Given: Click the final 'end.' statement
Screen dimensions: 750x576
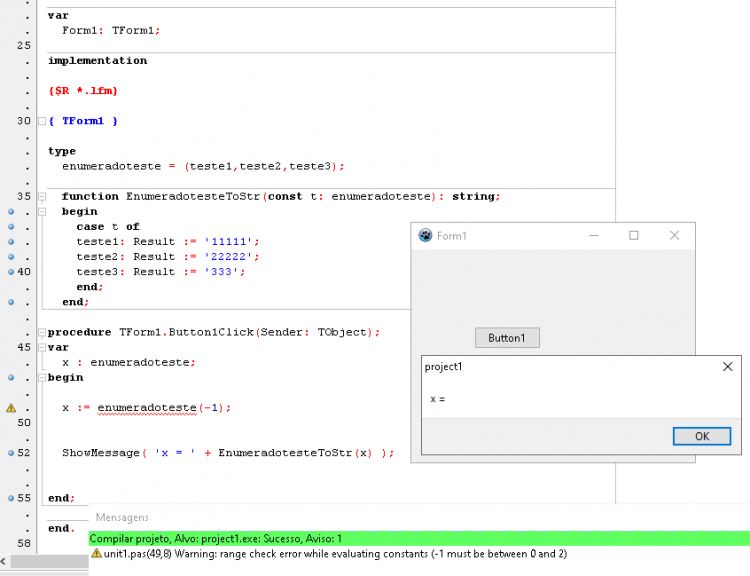Looking at the screenshot, I should pyautogui.click(x=62, y=528).
